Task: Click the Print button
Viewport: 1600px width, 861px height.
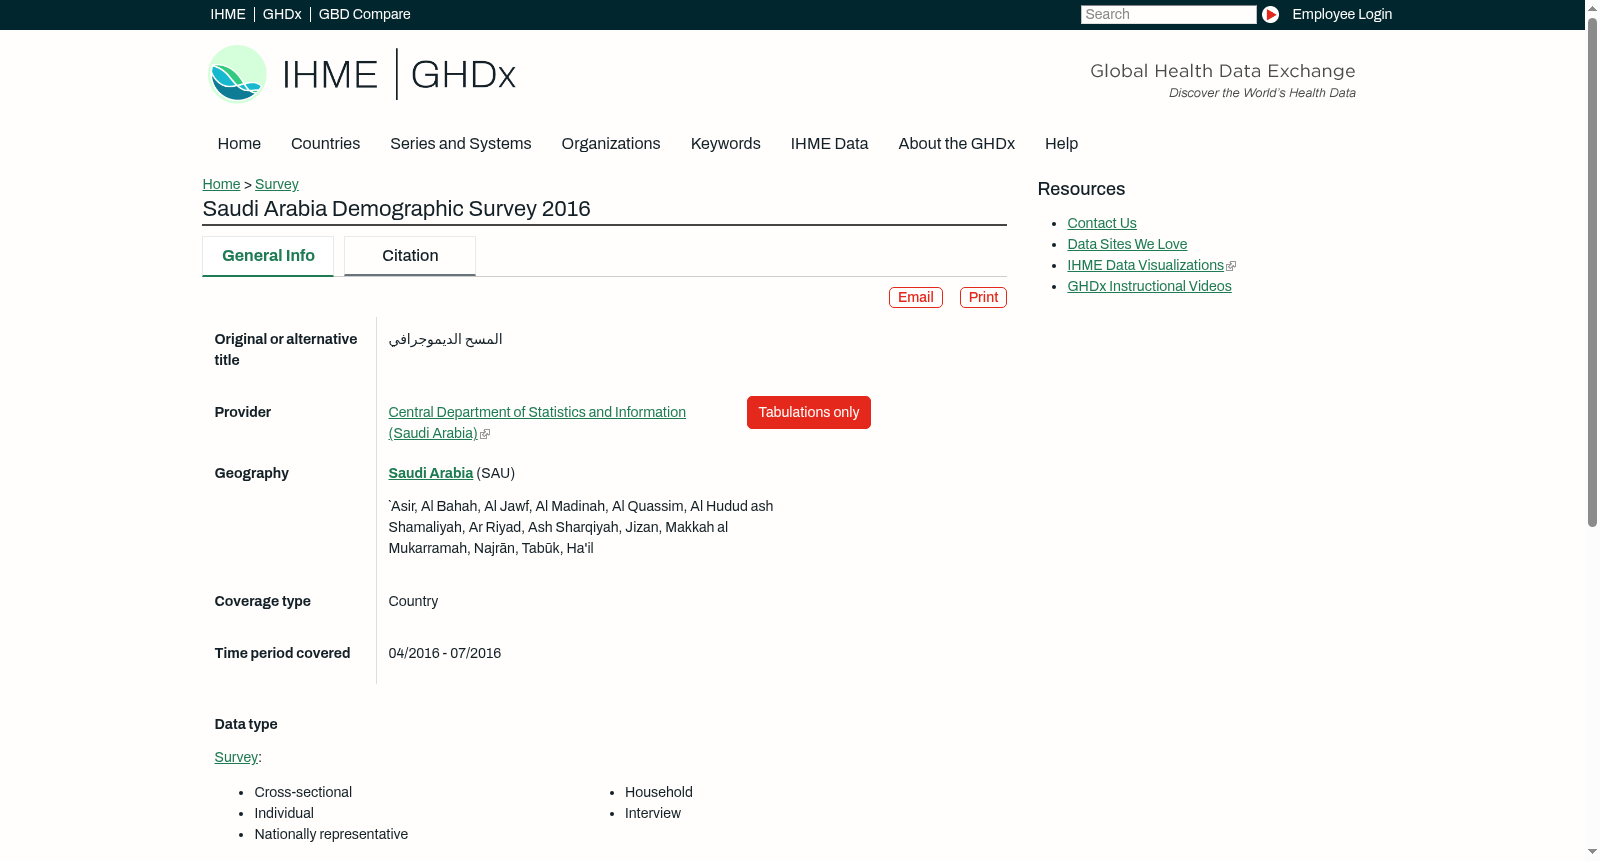Action: pyautogui.click(x=983, y=297)
